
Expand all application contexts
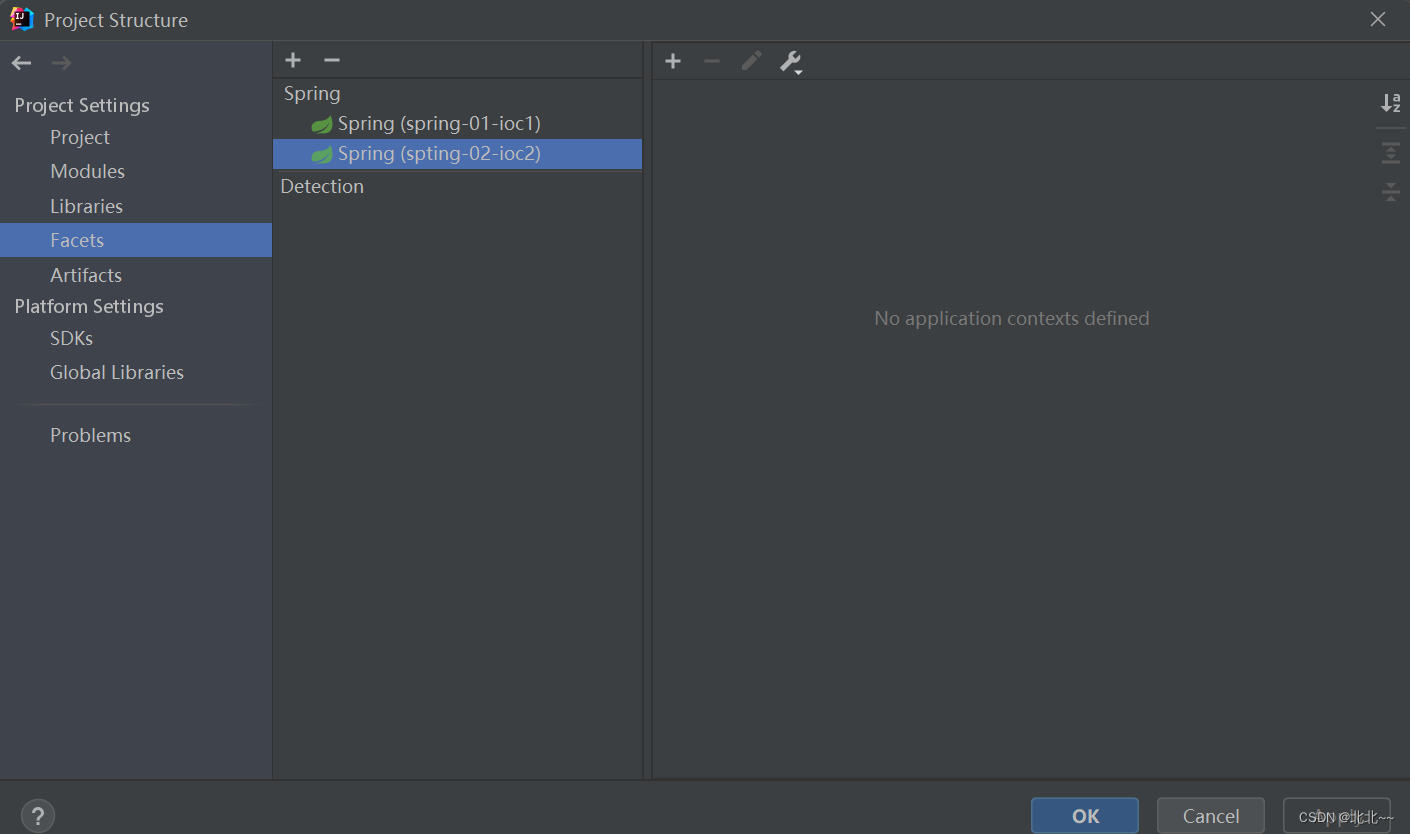click(1391, 153)
